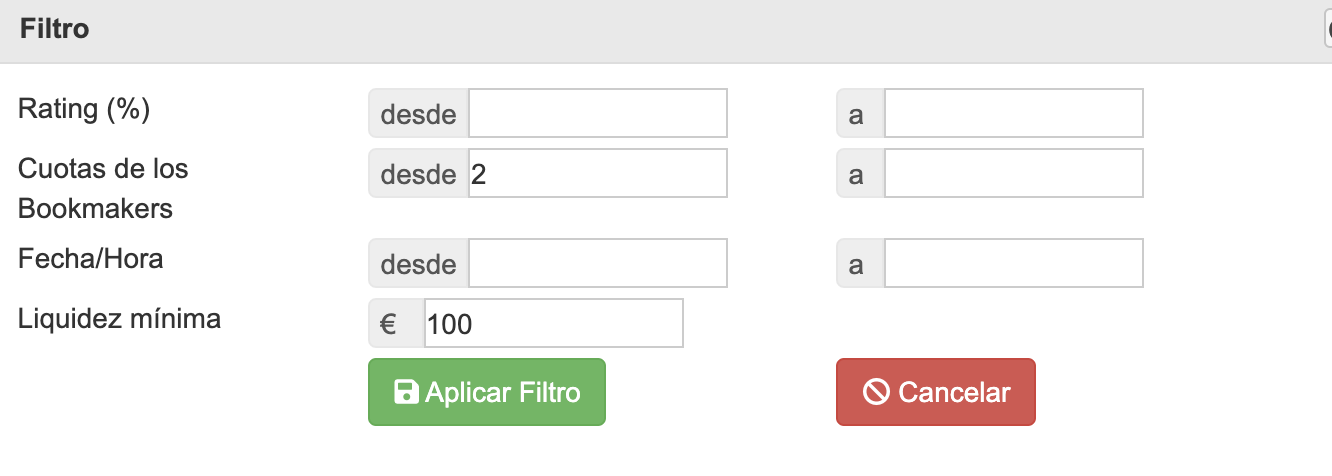
Task: Open the Fecha/Hora 'a' end date field
Action: pos(1013,263)
